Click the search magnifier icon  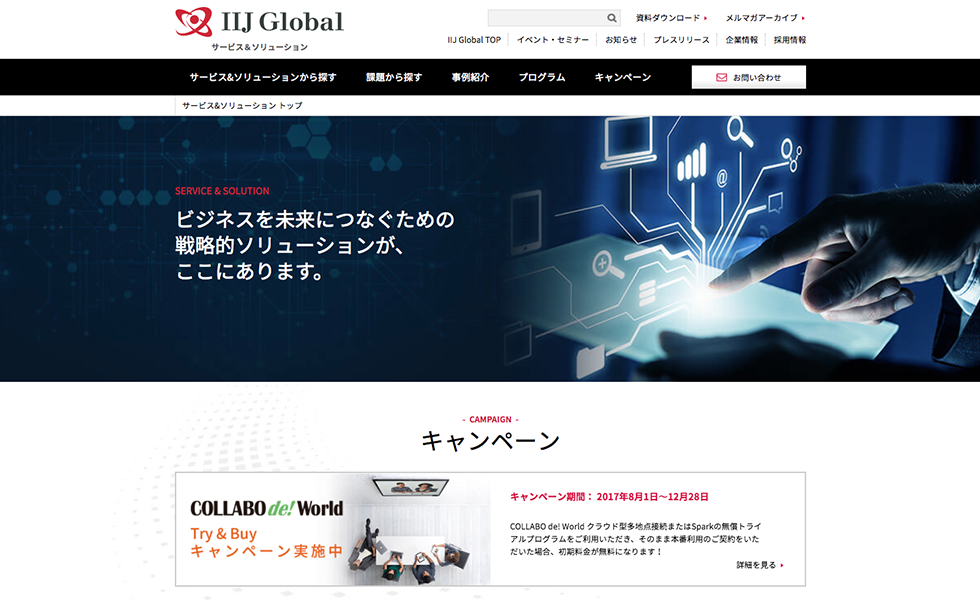611,18
